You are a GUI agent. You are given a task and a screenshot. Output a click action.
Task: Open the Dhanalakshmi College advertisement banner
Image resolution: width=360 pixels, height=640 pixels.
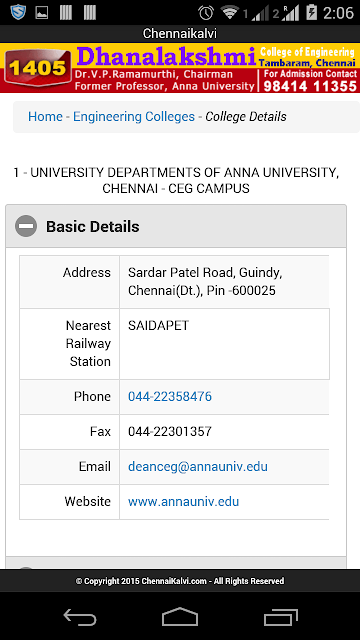180,68
